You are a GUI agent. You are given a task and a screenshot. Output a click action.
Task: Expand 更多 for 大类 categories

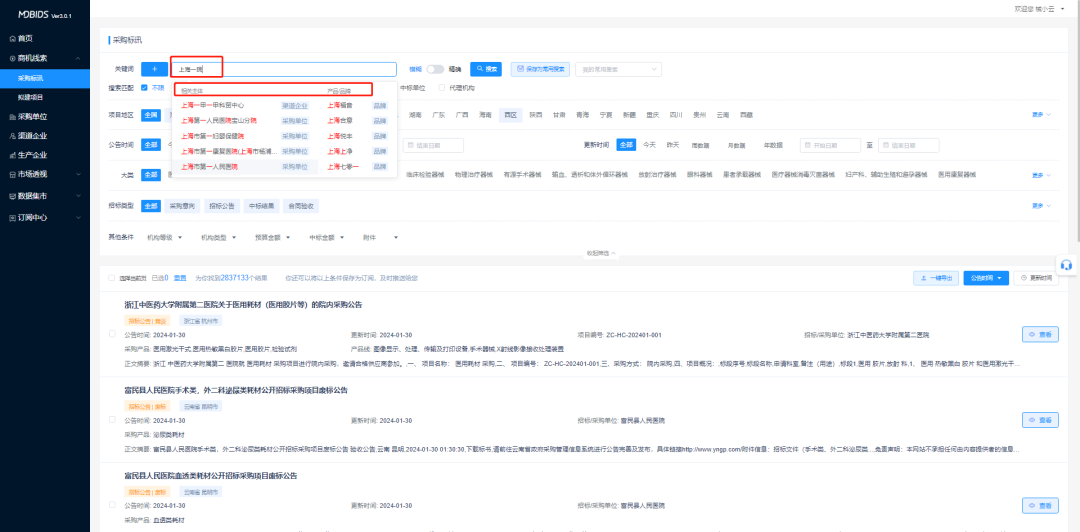click(x=1041, y=175)
